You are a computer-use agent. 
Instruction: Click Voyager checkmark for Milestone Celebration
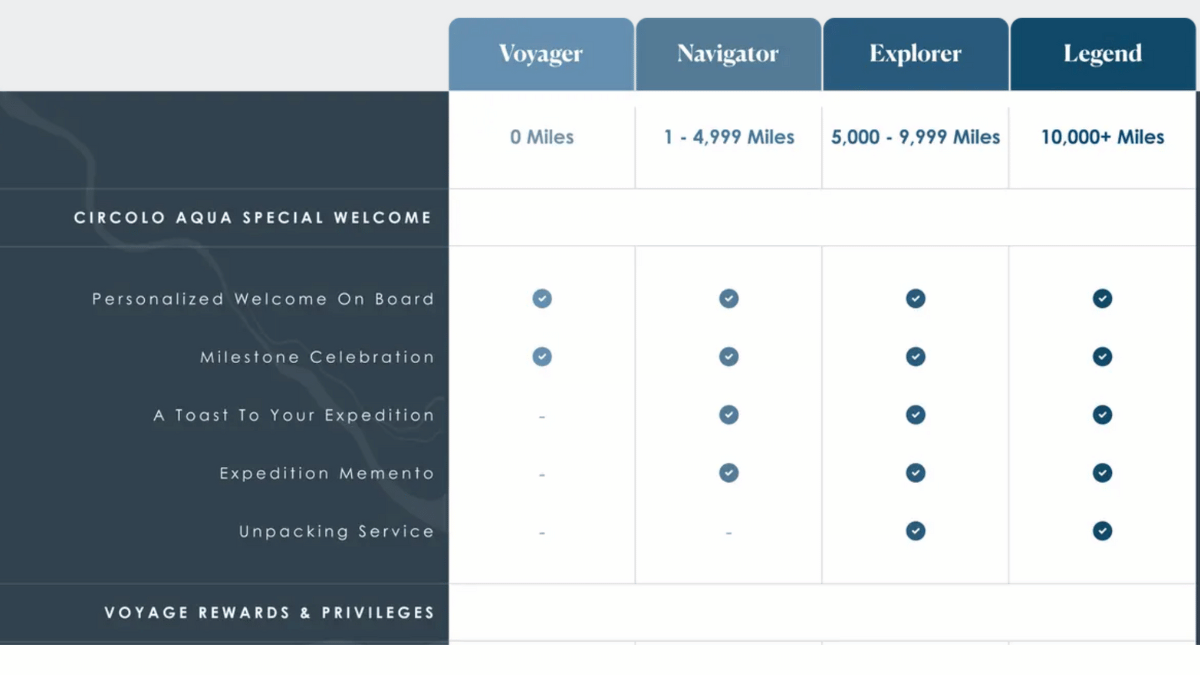point(542,356)
